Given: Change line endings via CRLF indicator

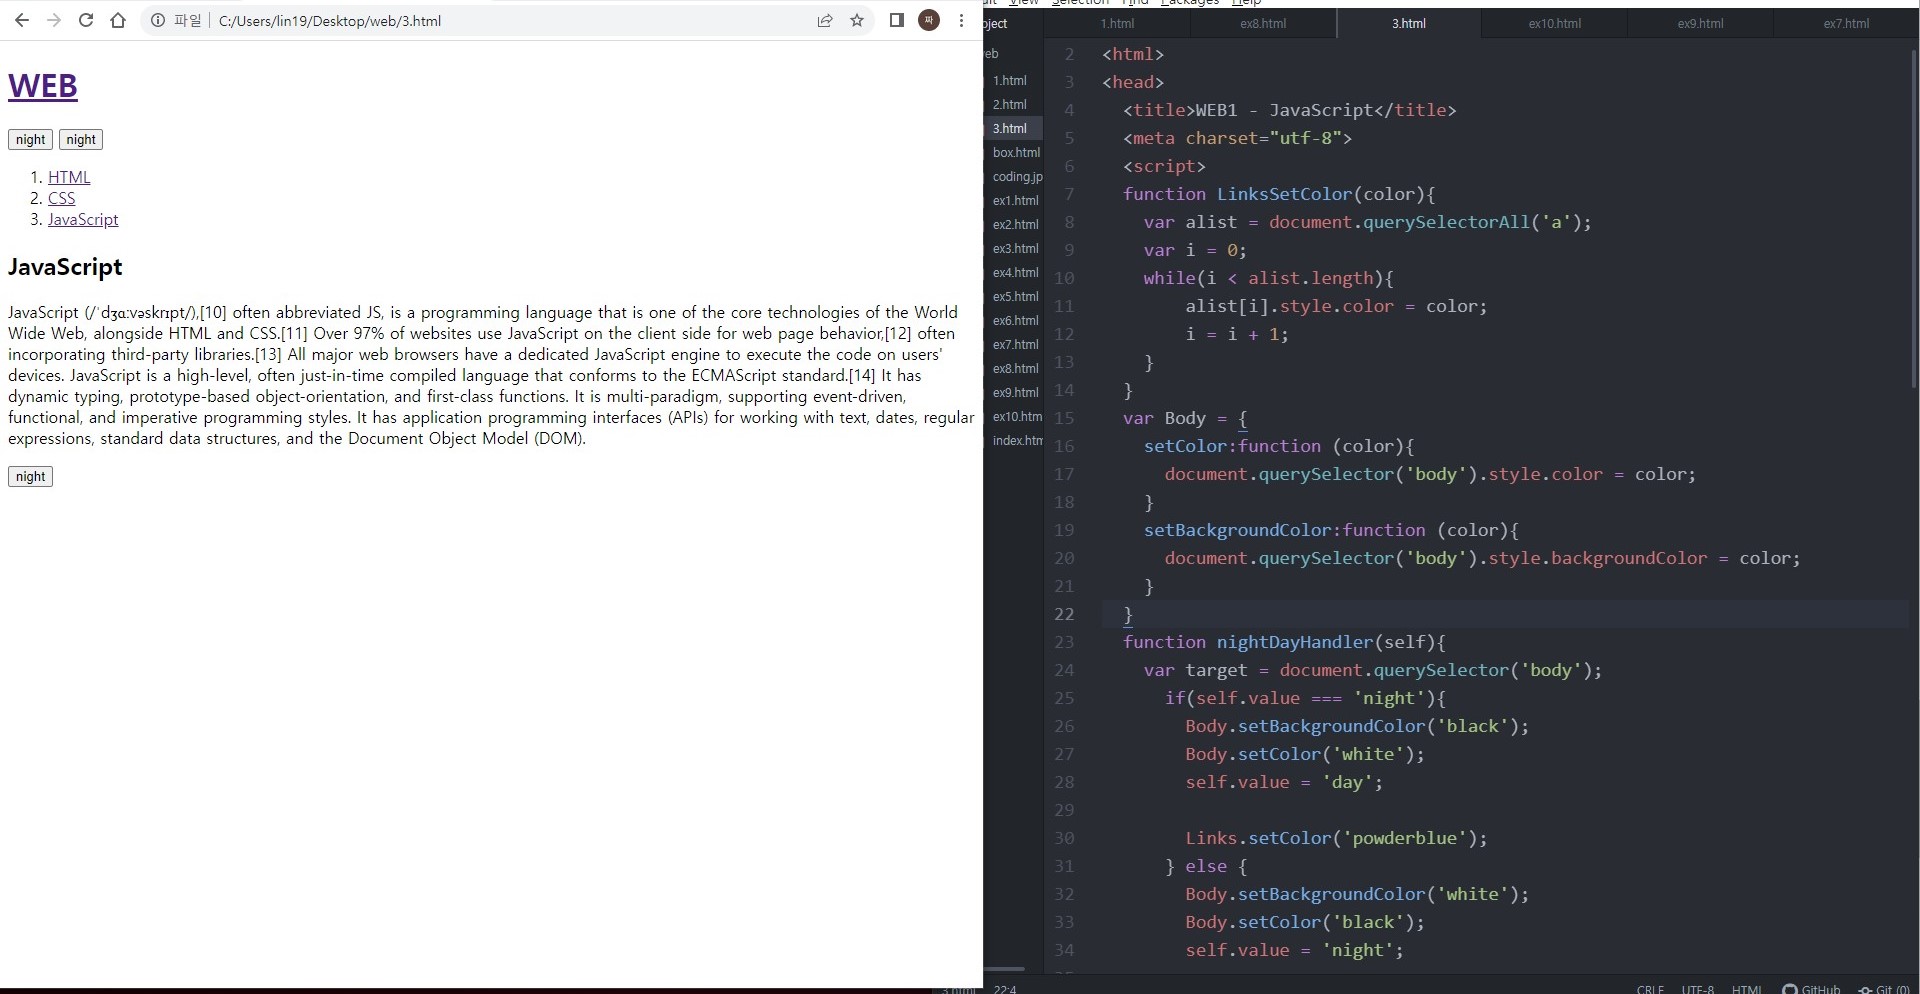Looking at the screenshot, I should (1650, 988).
